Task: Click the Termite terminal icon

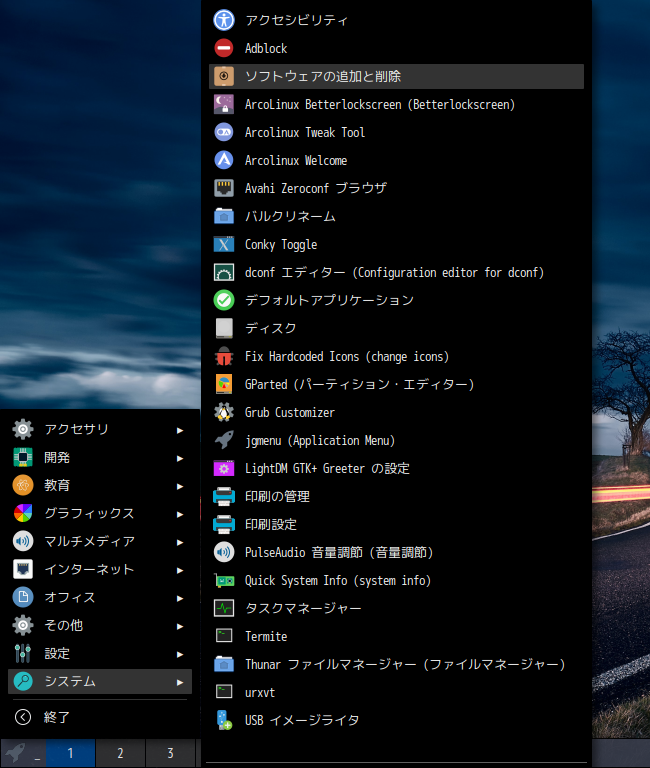Action: coord(224,636)
